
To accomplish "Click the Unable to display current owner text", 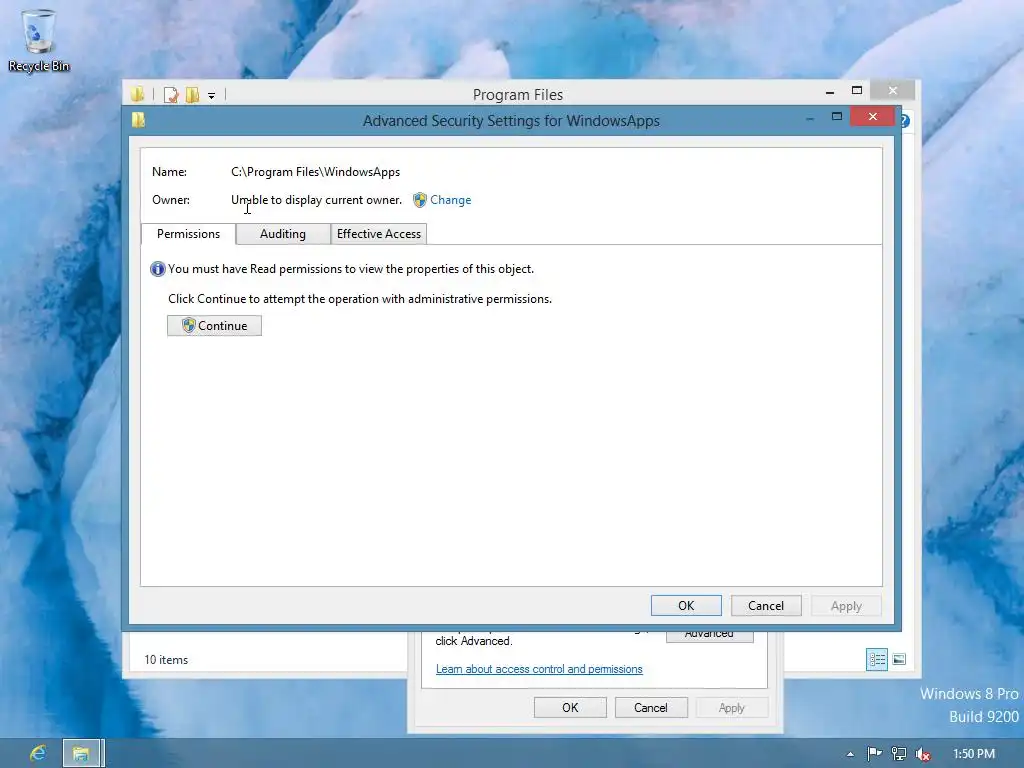I will point(316,200).
